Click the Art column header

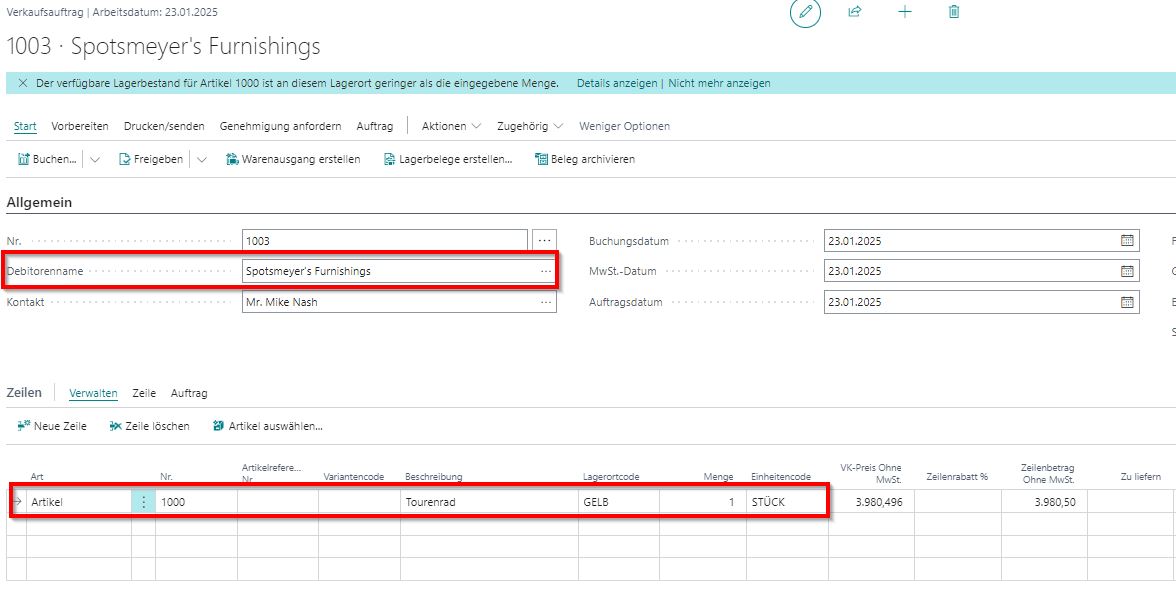tap(37, 476)
